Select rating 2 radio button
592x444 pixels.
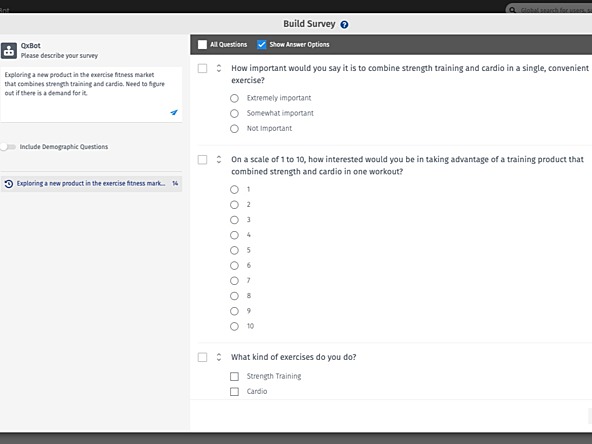click(234, 205)
